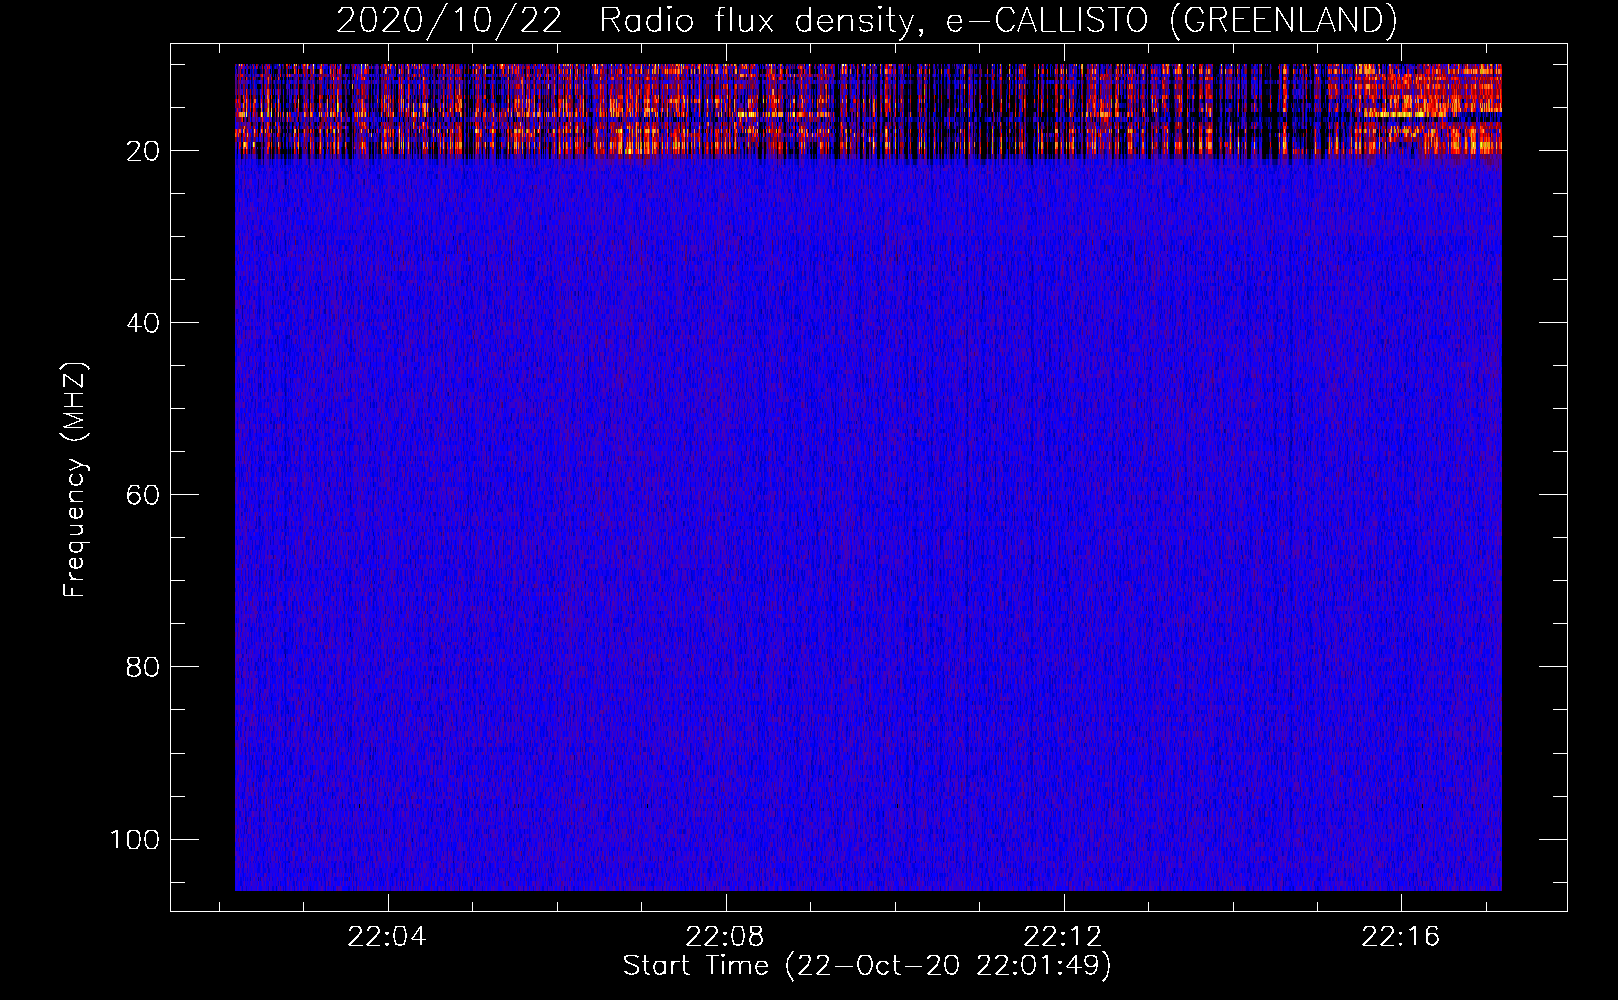Click the 60 MHz frequency tick label
This screenshot has height=1000, width=1618.
pos(143,495)
